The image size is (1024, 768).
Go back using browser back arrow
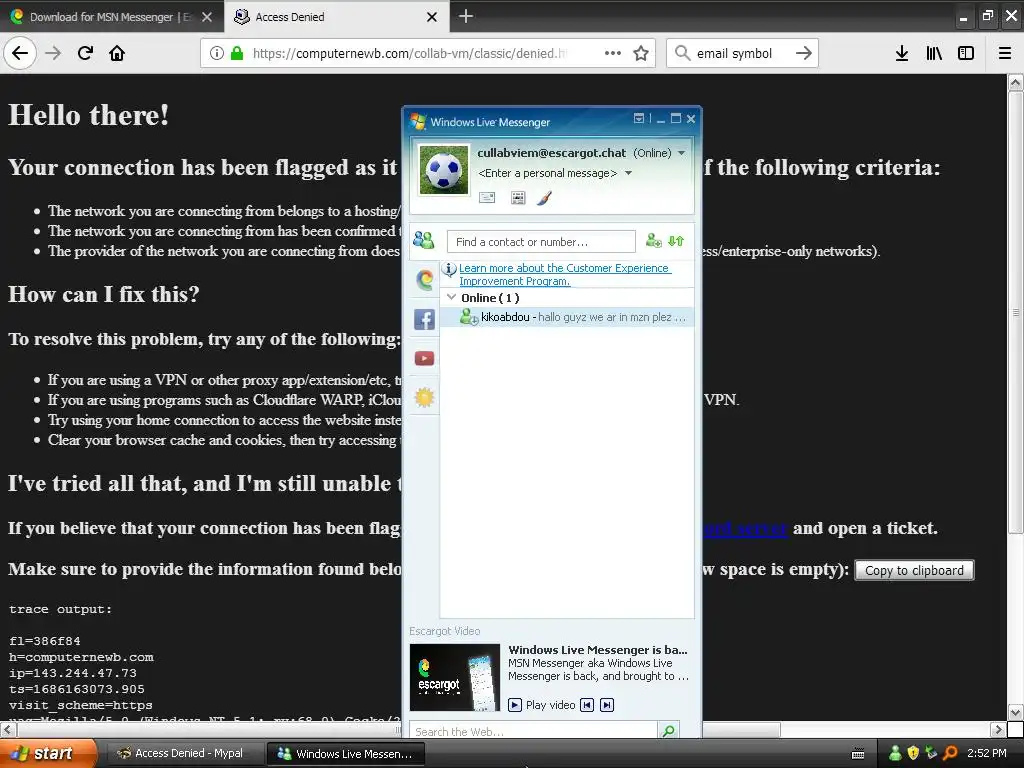coord(20,53)
